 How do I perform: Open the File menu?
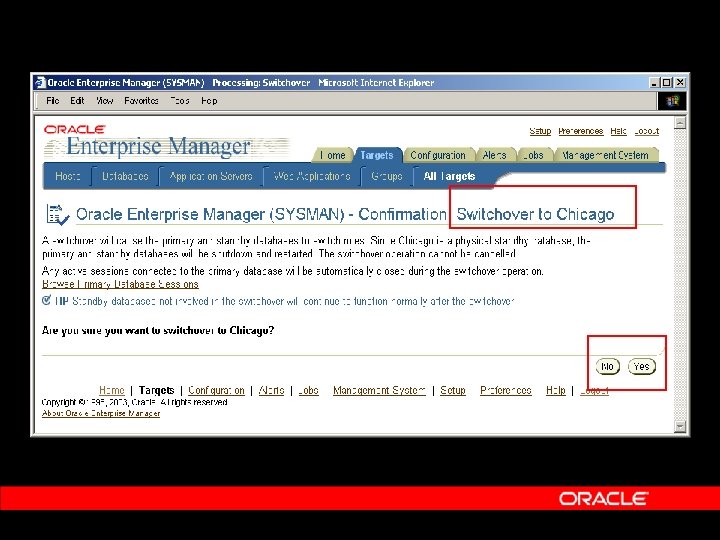[x=53, y=101]
